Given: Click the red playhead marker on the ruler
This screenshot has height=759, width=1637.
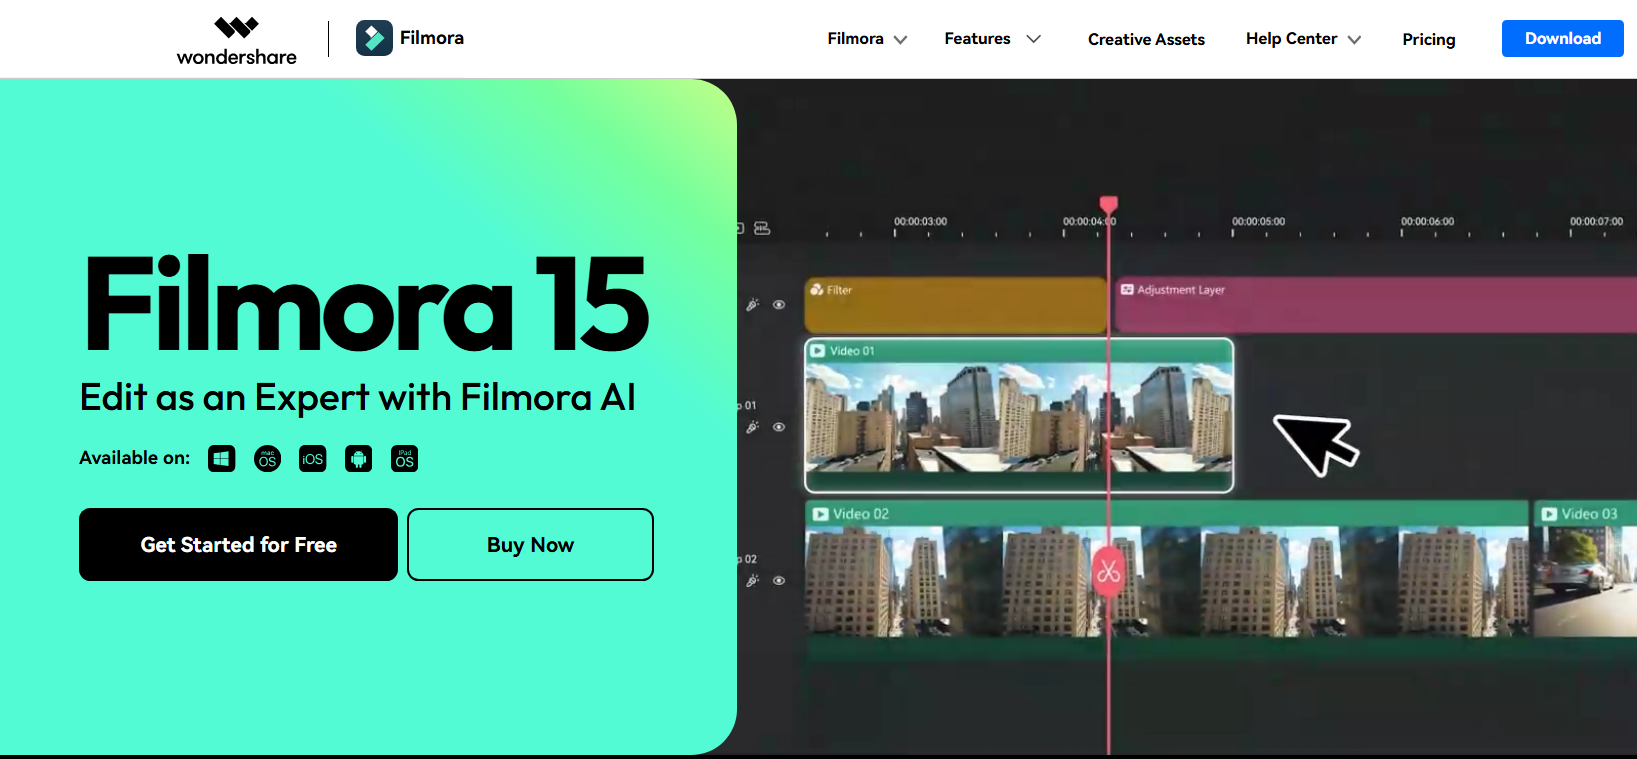Looking at the screenshot, I should click(x=1108, y=205).
